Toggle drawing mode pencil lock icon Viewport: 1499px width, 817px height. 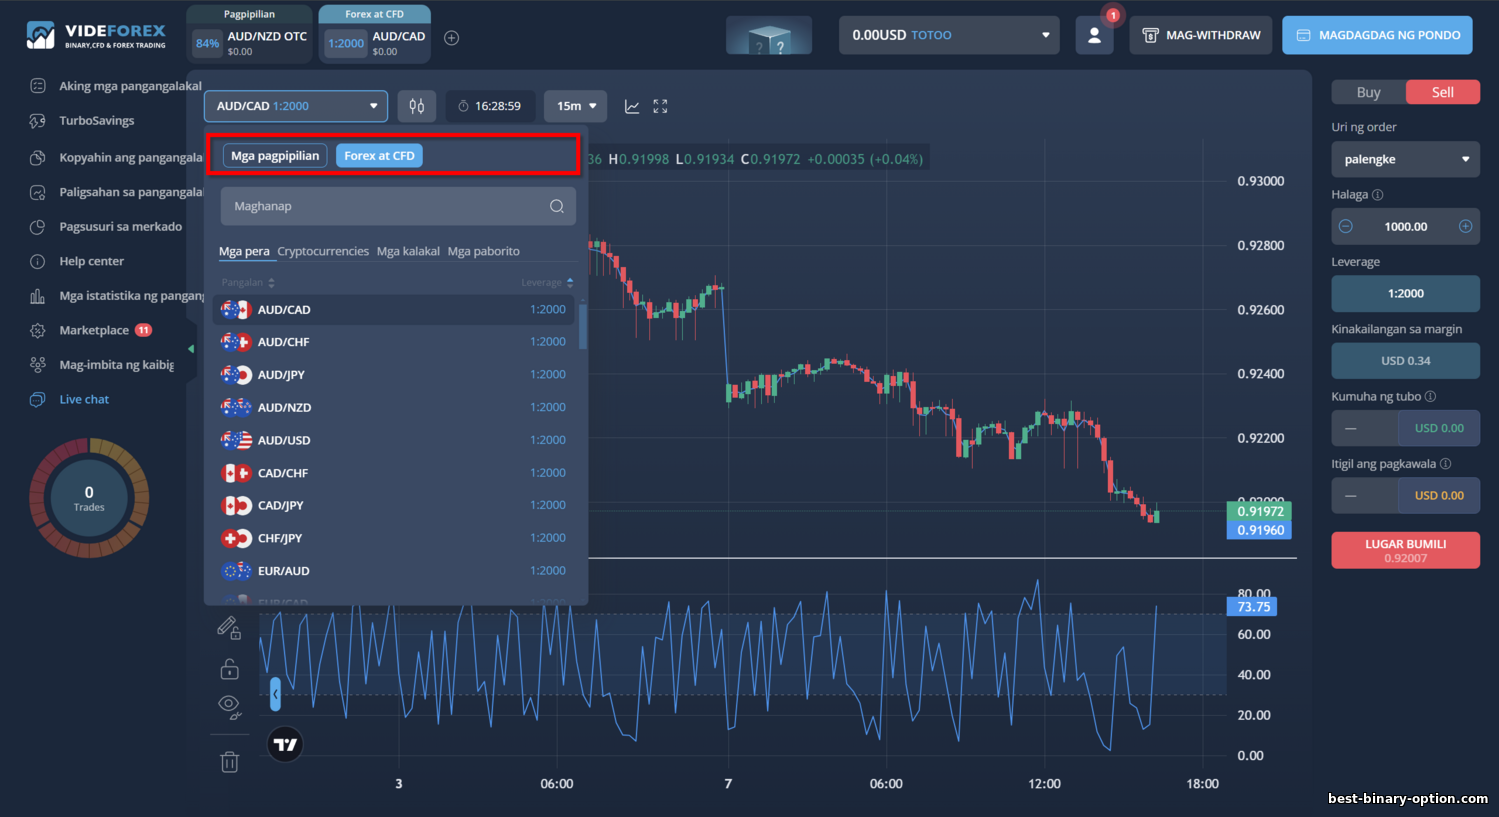pyautogui.click(x=229, y=627)
